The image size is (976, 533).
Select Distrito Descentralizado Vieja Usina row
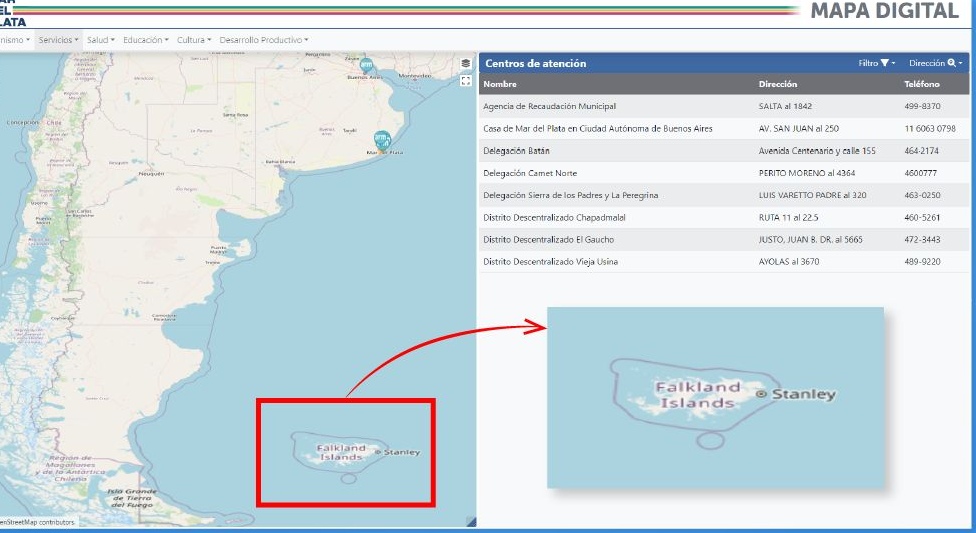[550, 262]
